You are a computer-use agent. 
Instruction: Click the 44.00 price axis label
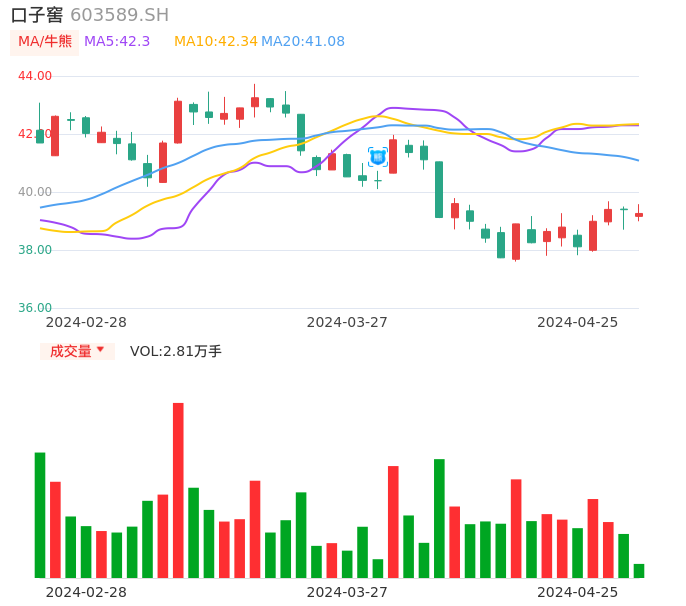pyautogui.click(x=35, y=76)
